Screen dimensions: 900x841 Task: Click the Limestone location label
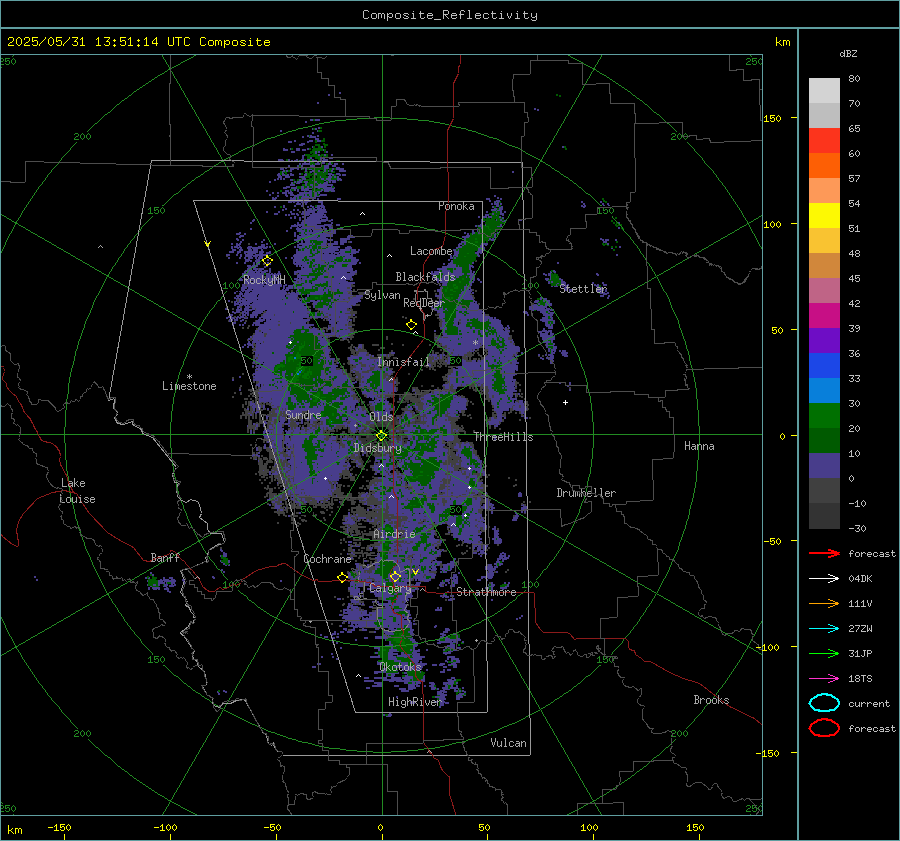pyautogui.click(x=189, y=386)
